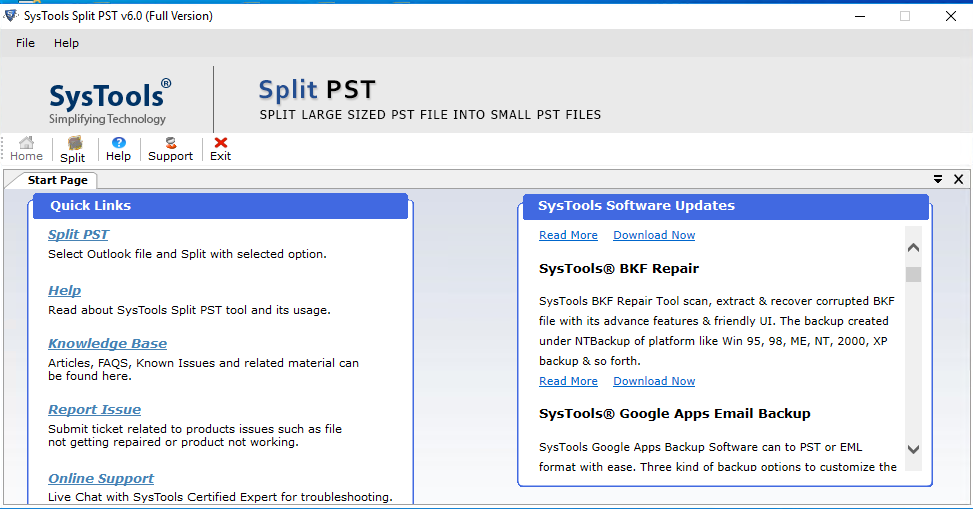Click the updates panel scrollbar thumb
The height and width of the screenshot is (509, 973).
pos(913,274)
